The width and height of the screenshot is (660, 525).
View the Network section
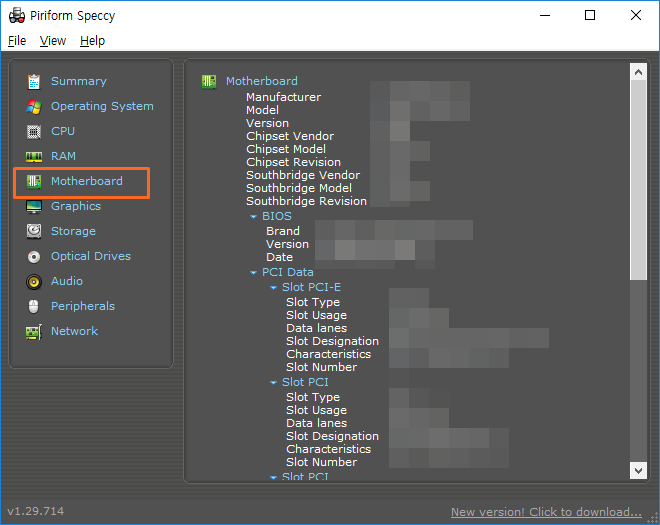click(x=75, y=331)
